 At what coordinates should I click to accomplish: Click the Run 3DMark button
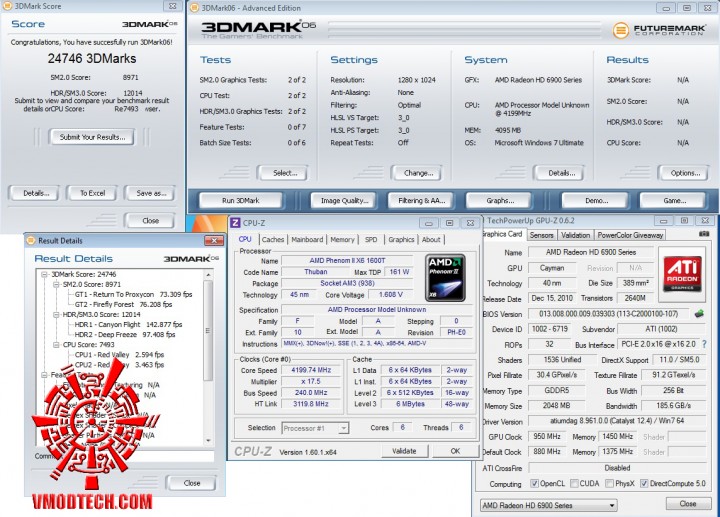point(241,201)
